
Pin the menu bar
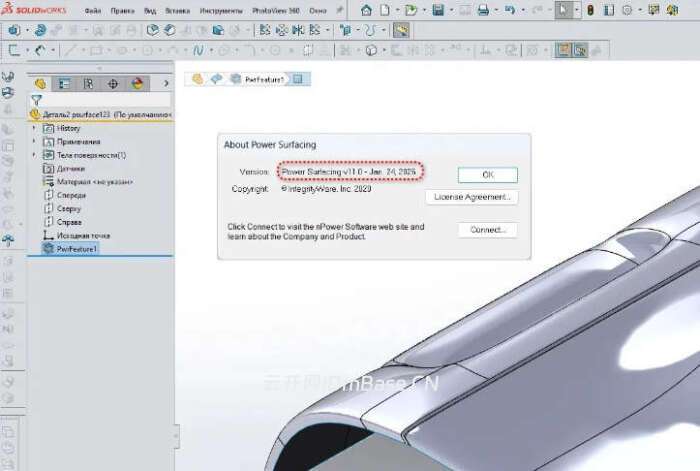340,10
